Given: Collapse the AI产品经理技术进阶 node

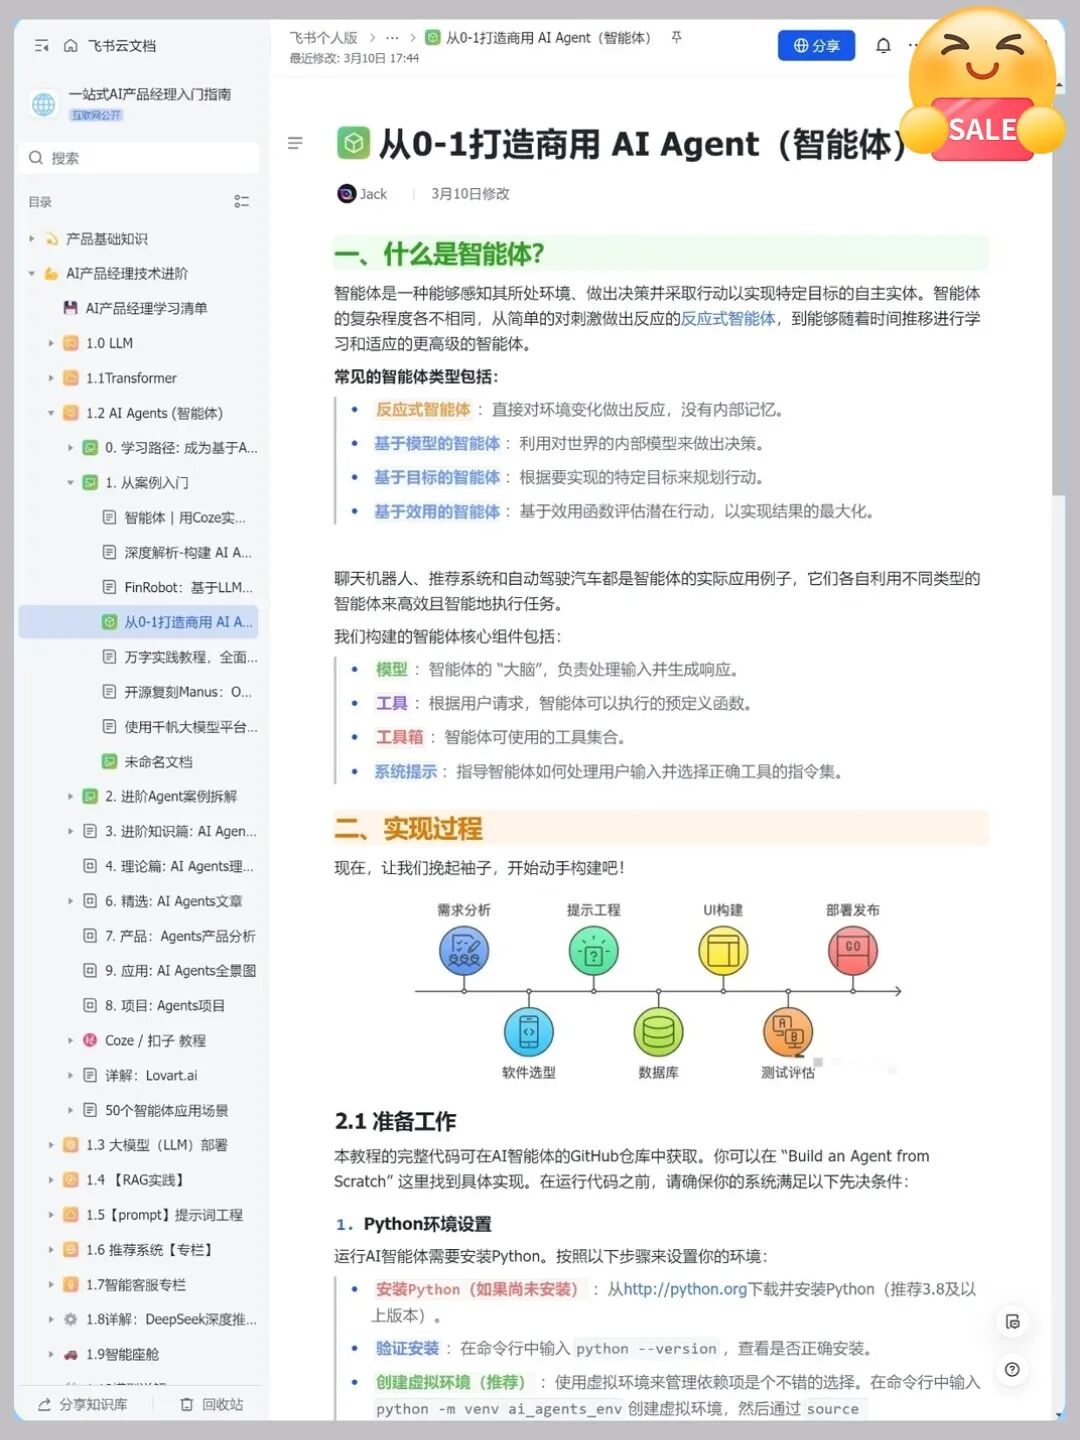Looking at the screenshot, I should click(x=32, y=274).
